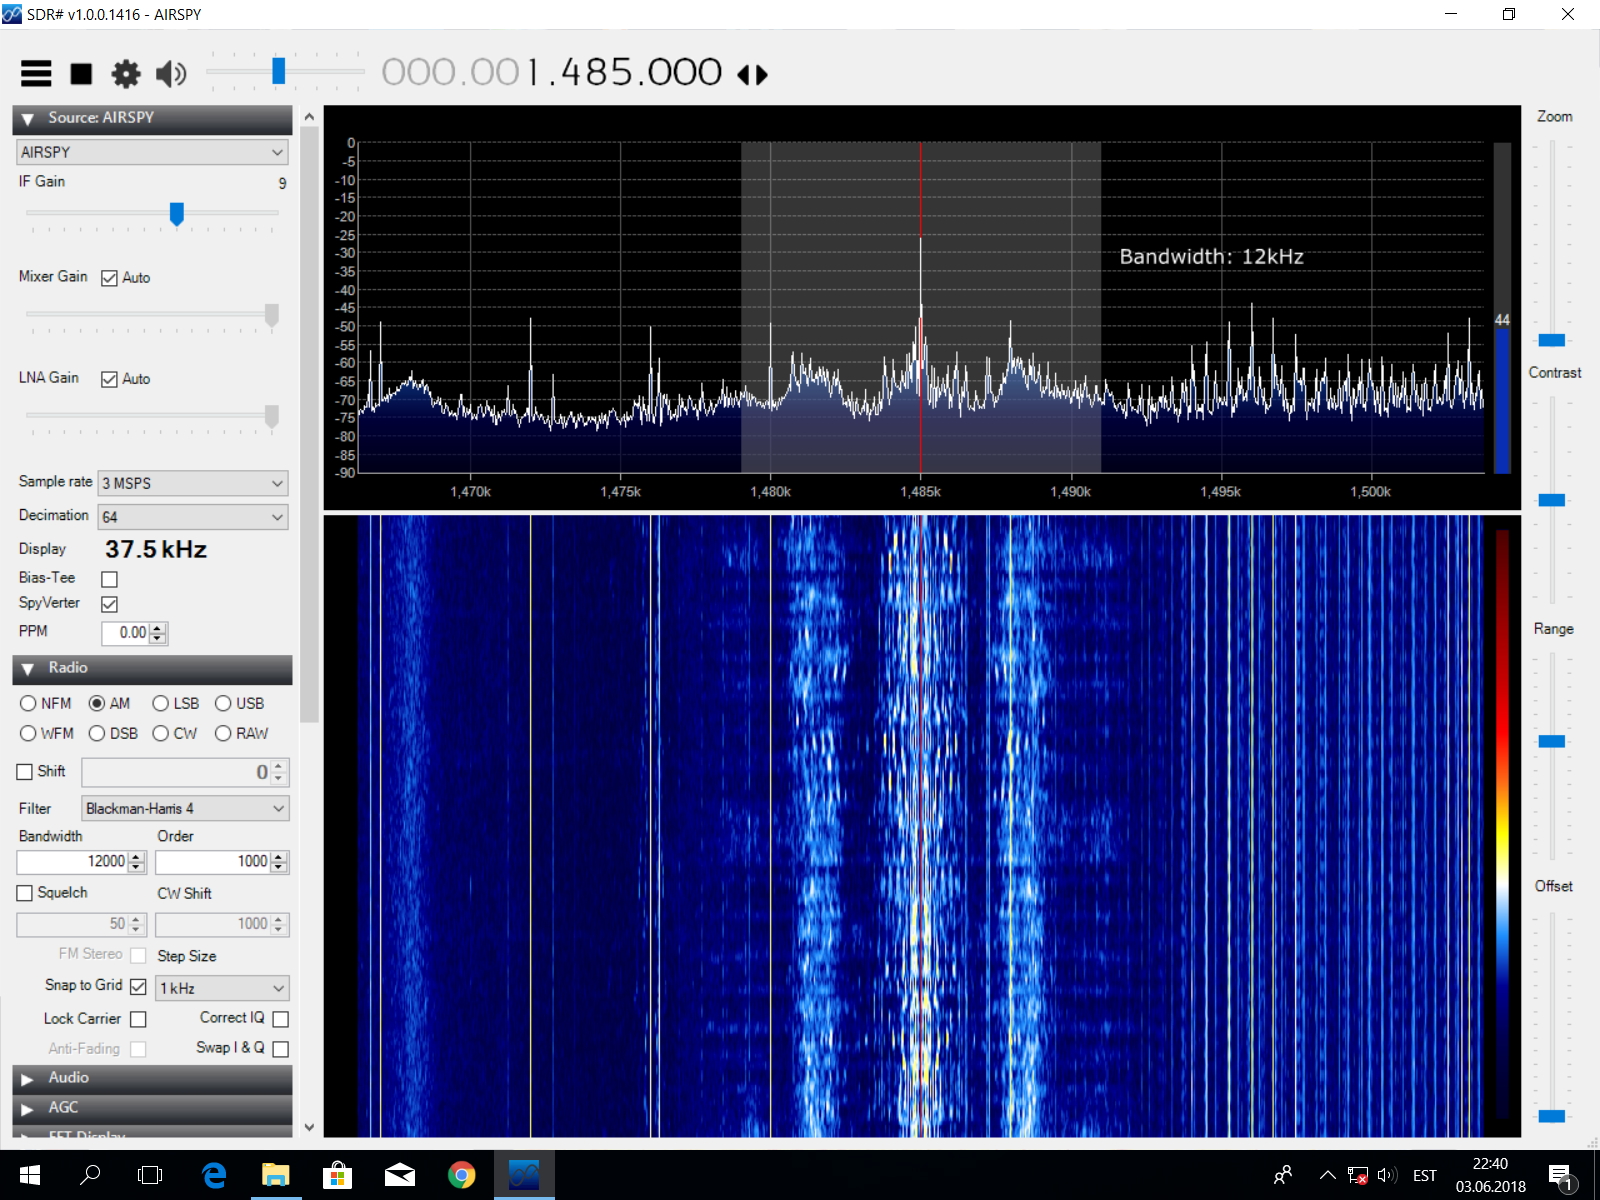The width and height of the screenshot is (1600, 1200).
Task: Open the Step Size dropdown
Action: click(x=222, y=988)
